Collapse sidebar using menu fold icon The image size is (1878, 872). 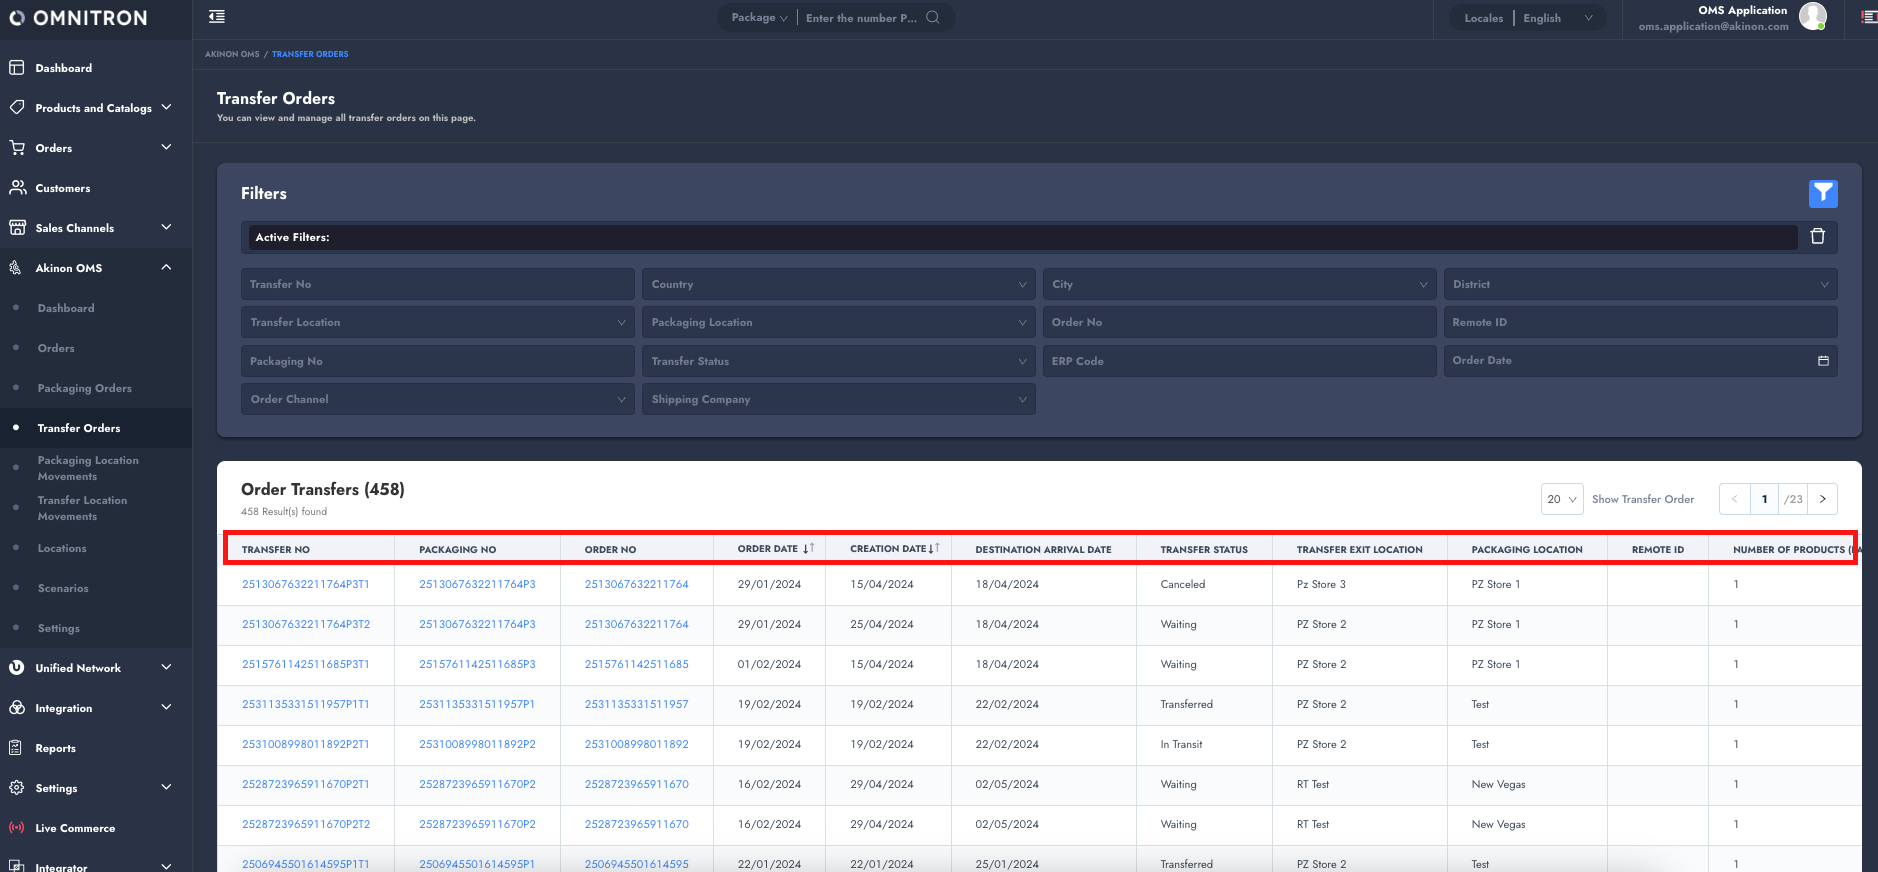click(x=217, y=17)
